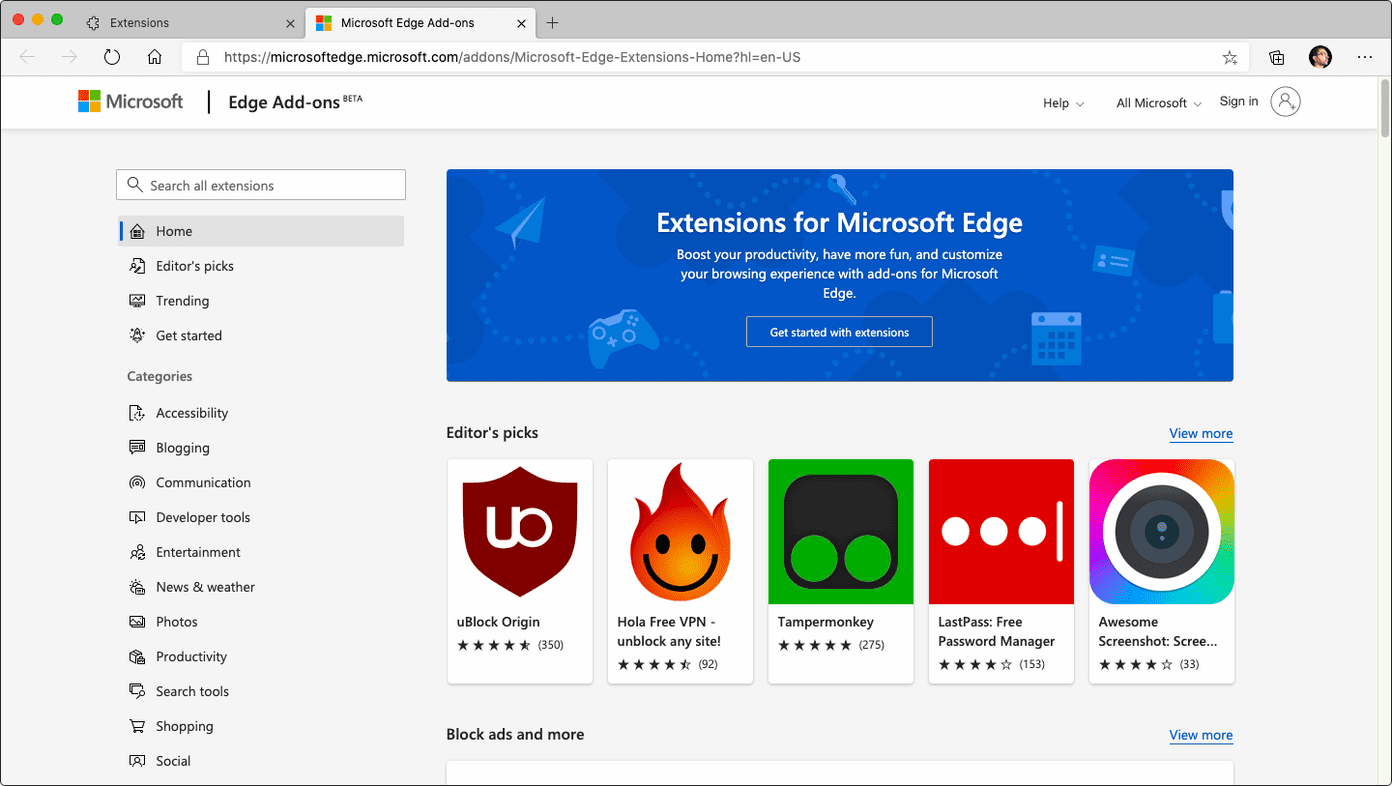Screen dimensions: 1392x786
Task: Open the uBlock Origin shield thumbnail
Action: tap(520, 532)
